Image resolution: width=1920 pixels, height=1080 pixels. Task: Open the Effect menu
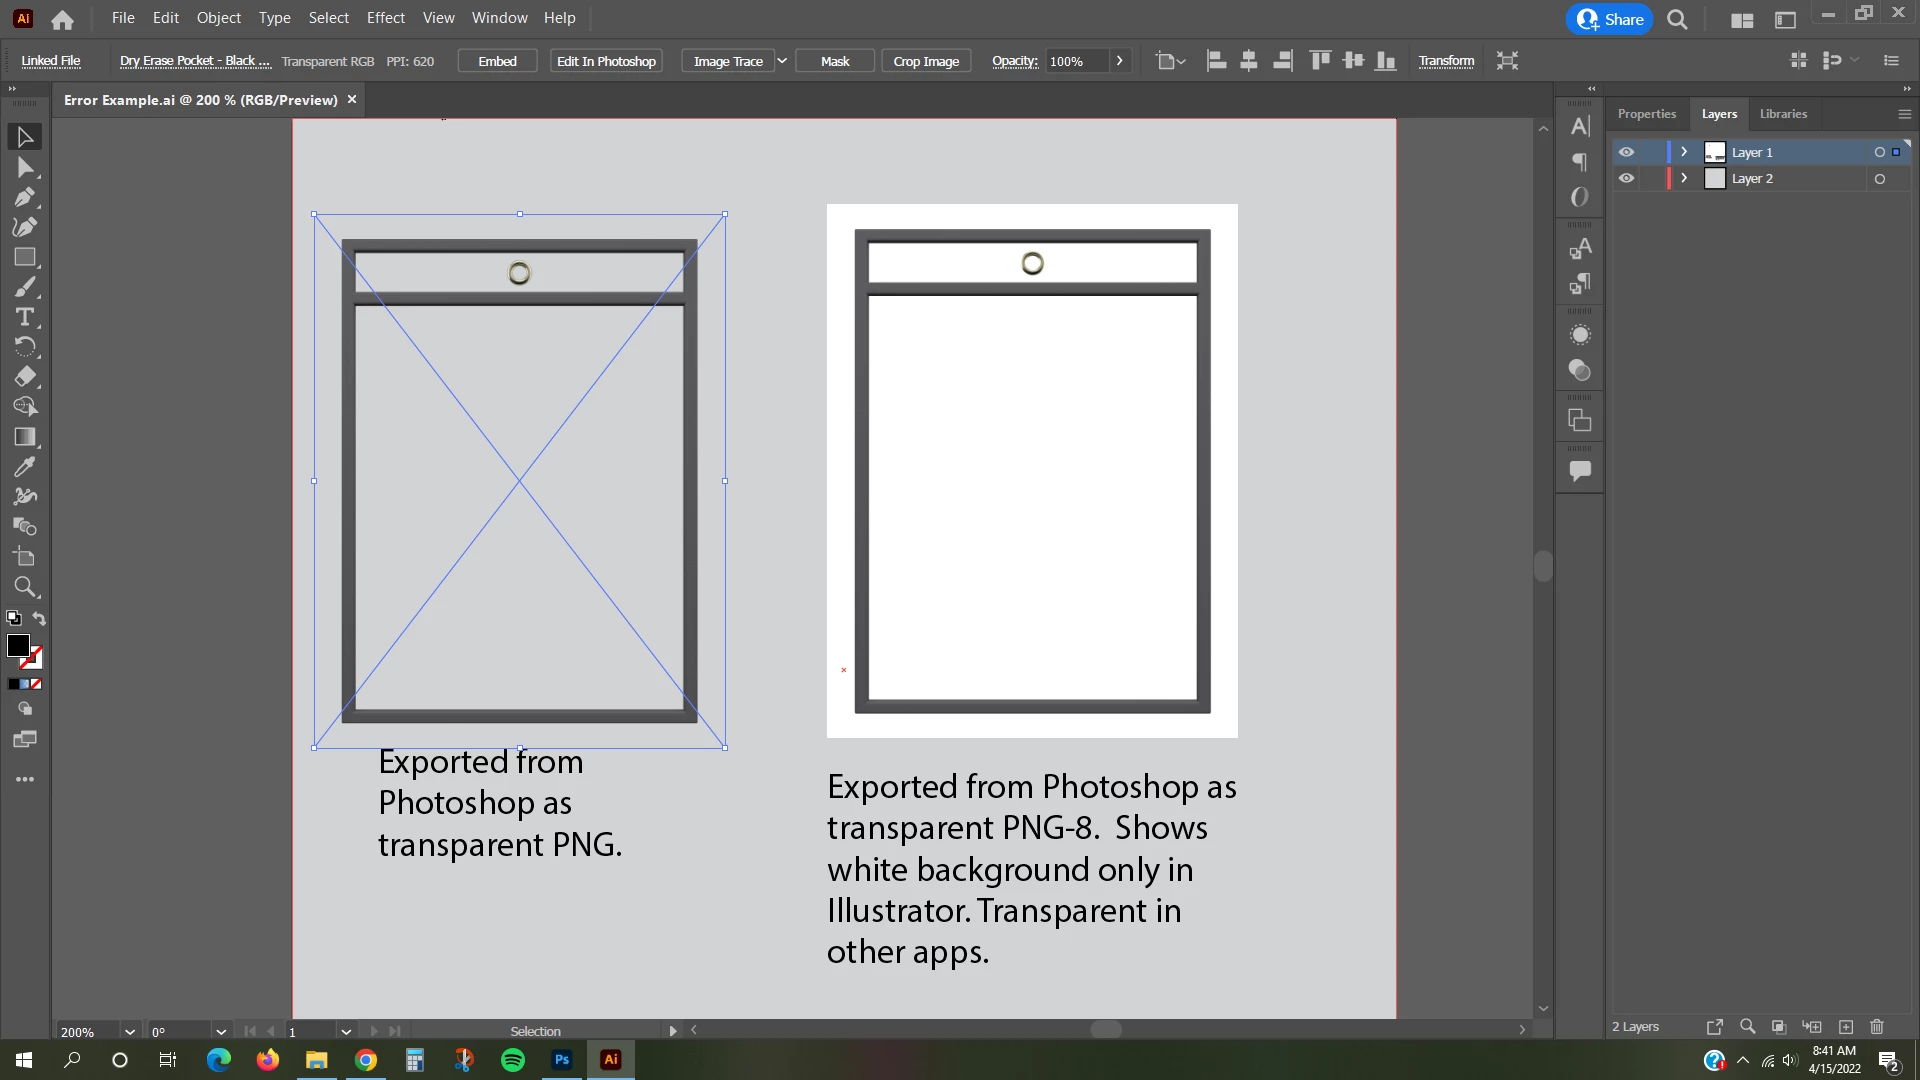pos(385,18)
